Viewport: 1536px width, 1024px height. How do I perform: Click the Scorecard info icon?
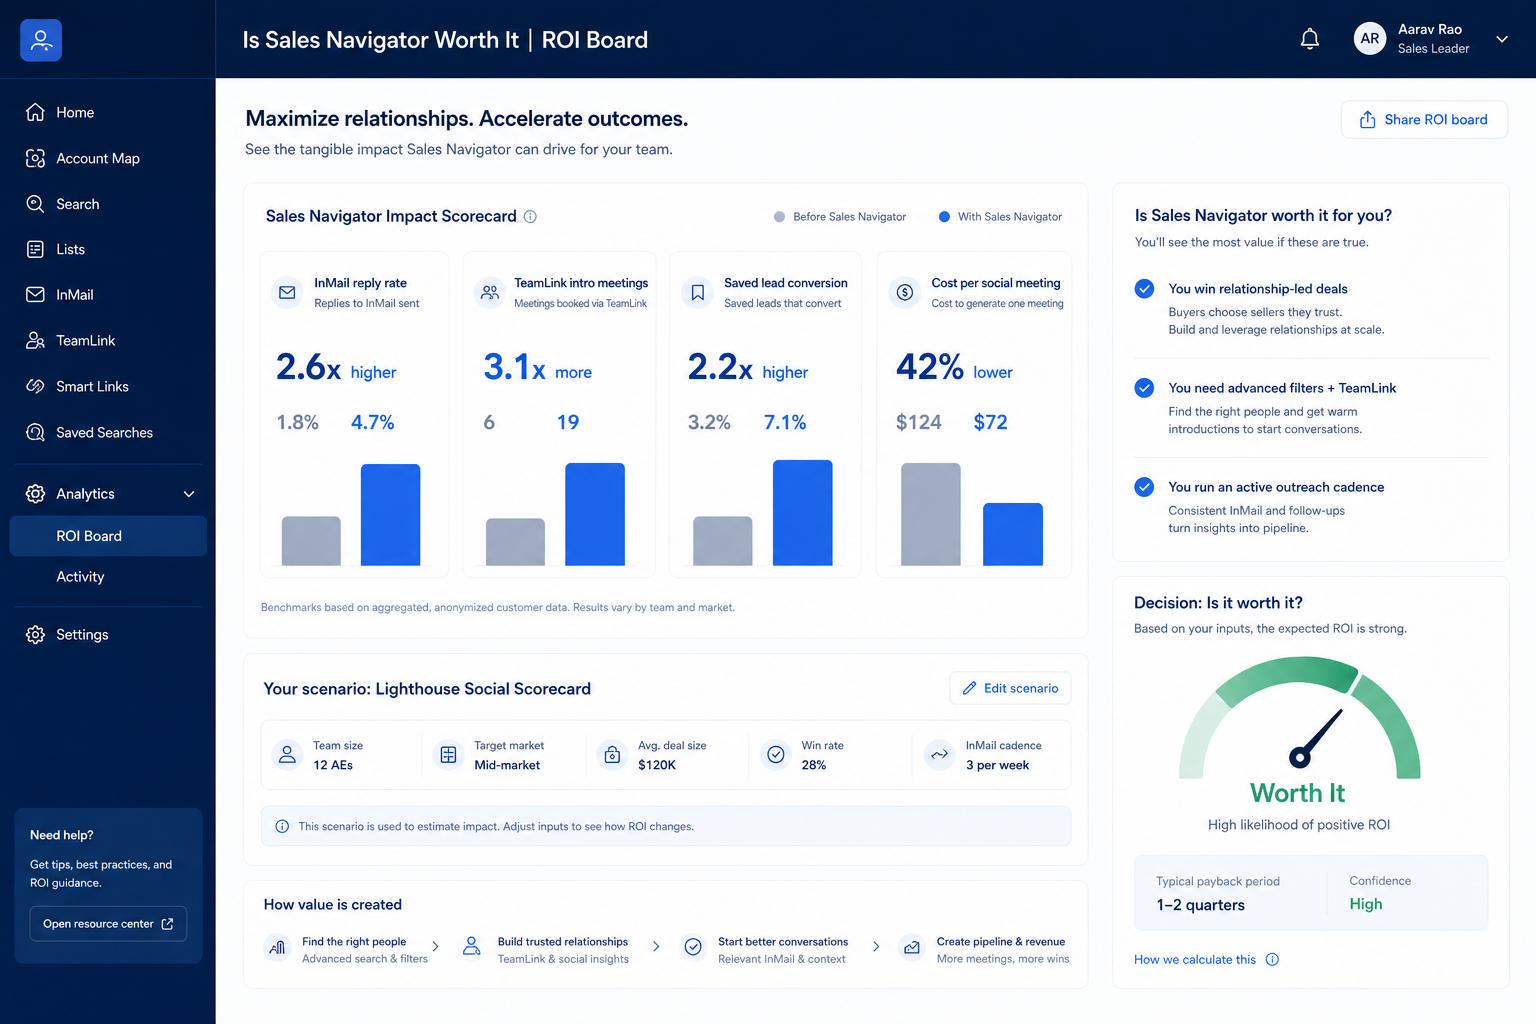[531, 216]
